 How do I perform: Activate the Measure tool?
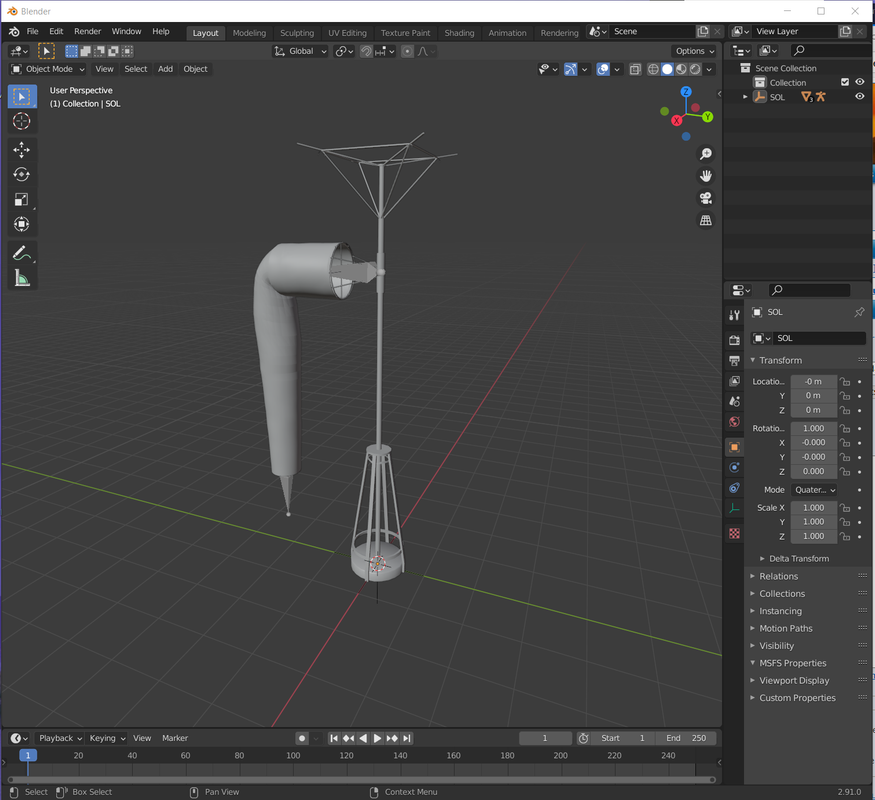[x=21, y=278]
